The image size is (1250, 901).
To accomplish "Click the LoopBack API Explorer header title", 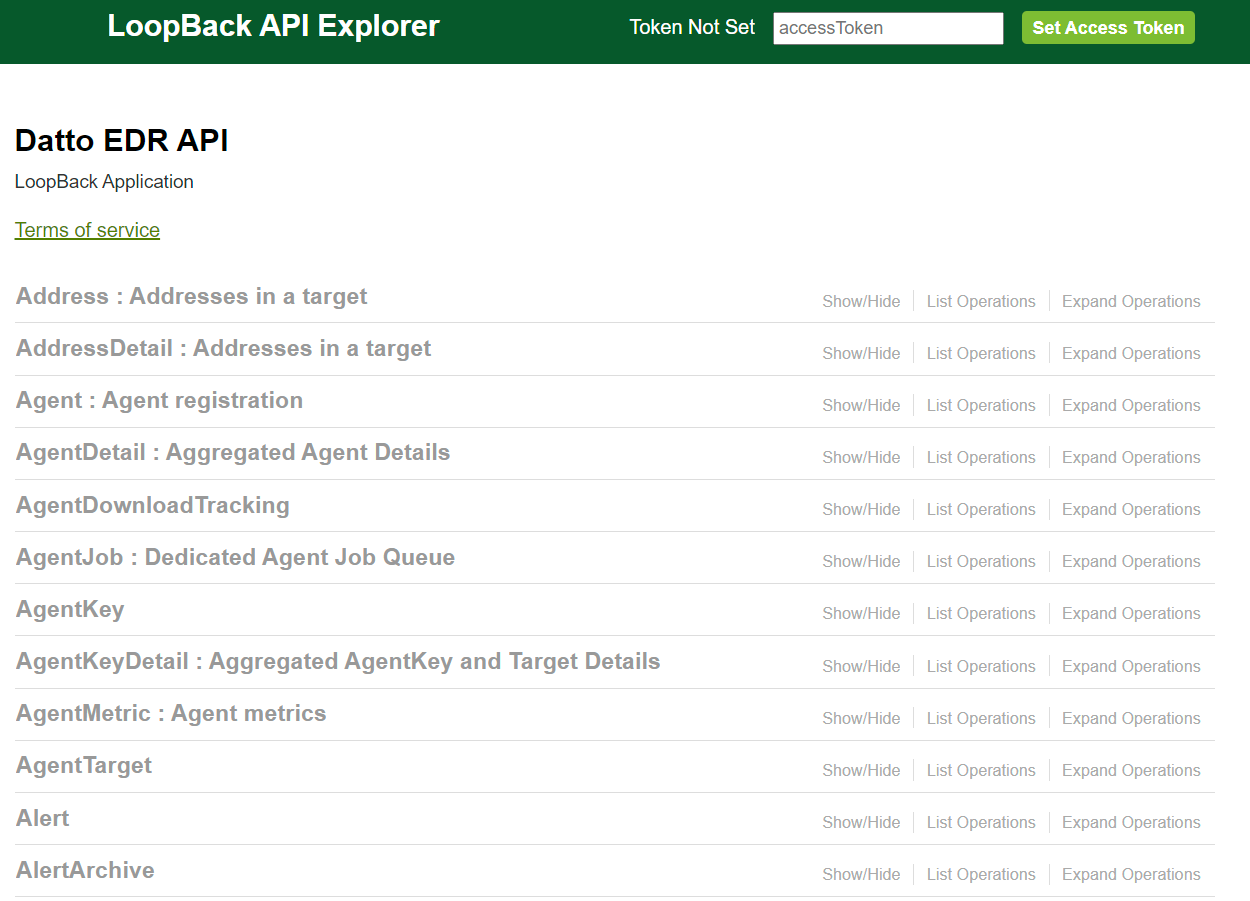I will pos(273,26).
